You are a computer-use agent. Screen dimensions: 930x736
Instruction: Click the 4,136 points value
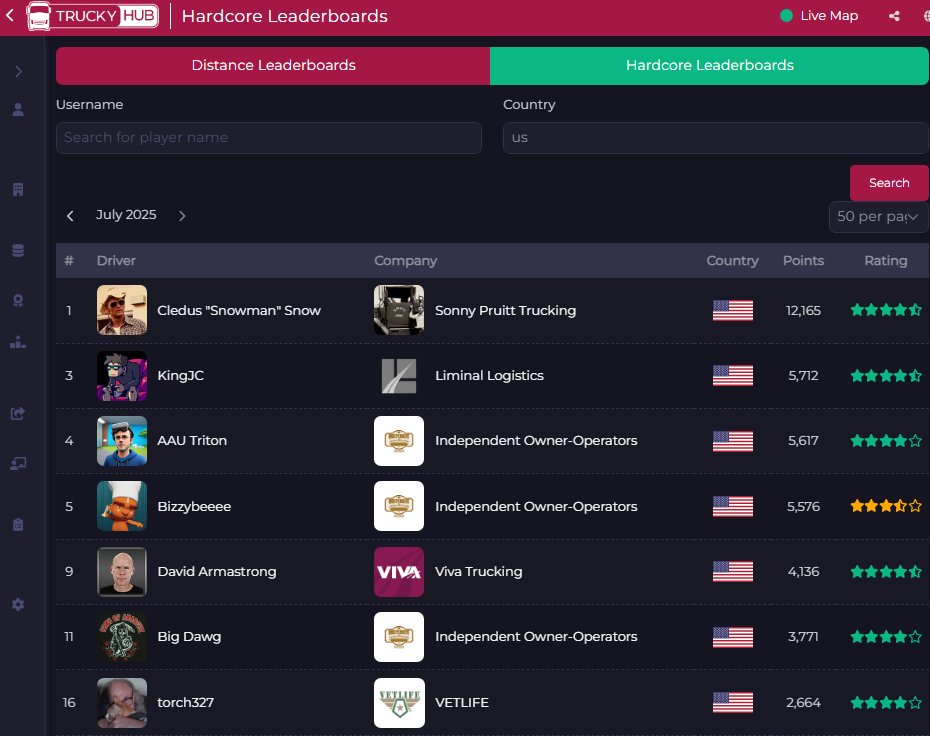[803, 572]
